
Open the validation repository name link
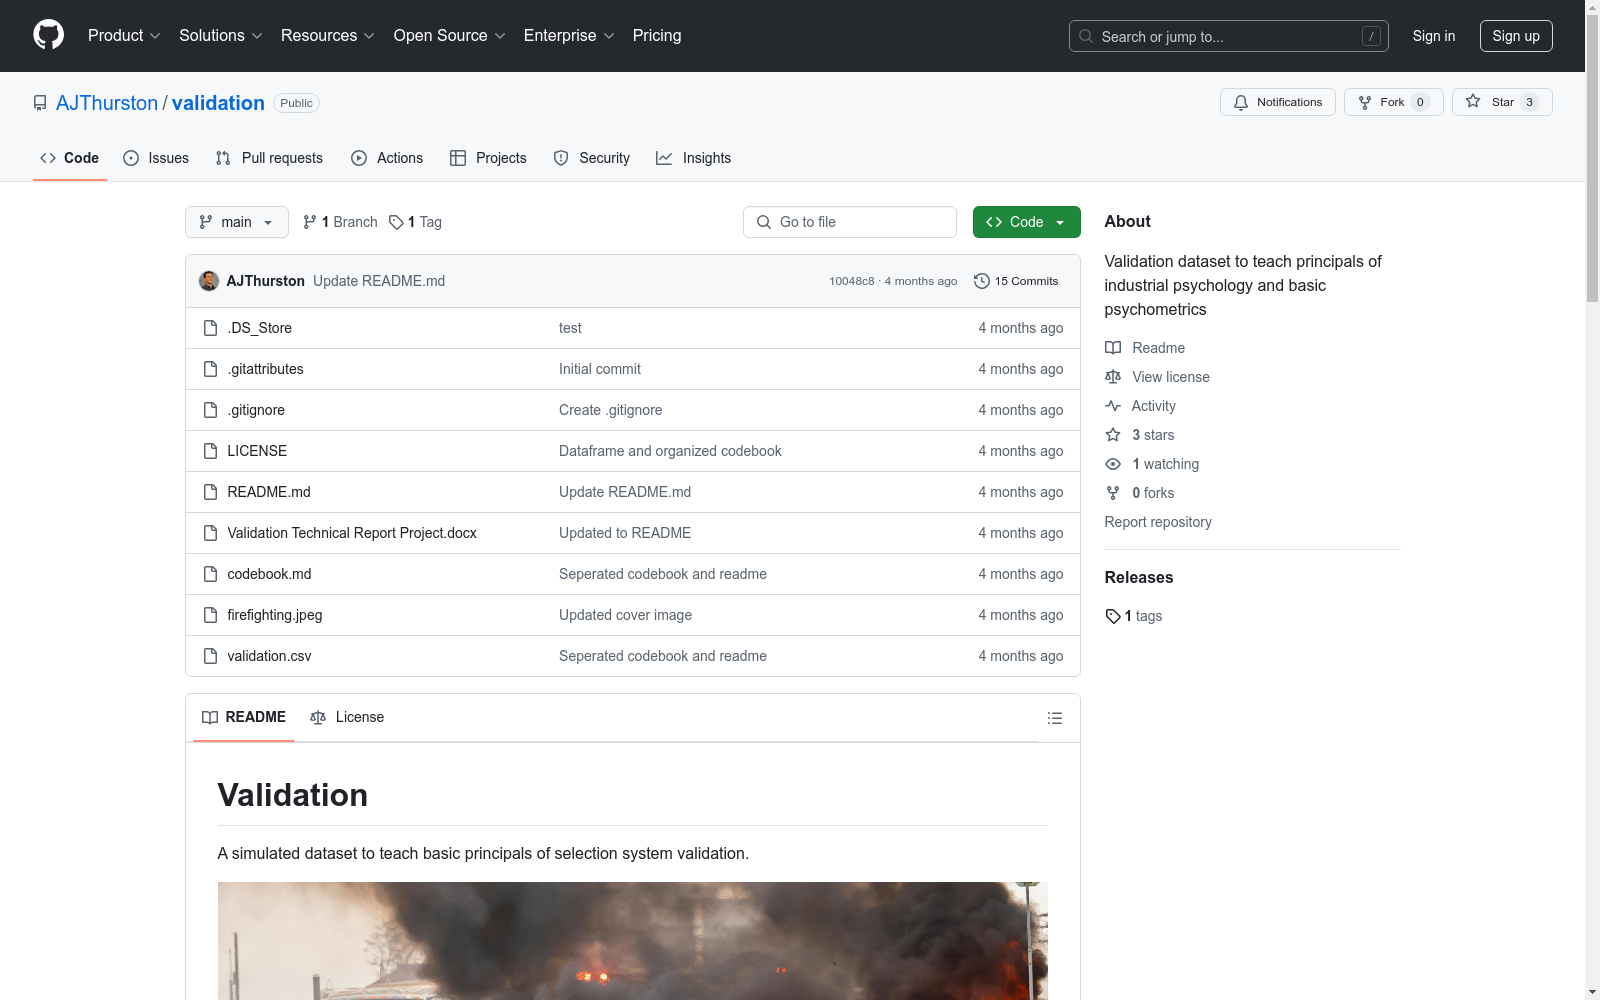point(218,103)
